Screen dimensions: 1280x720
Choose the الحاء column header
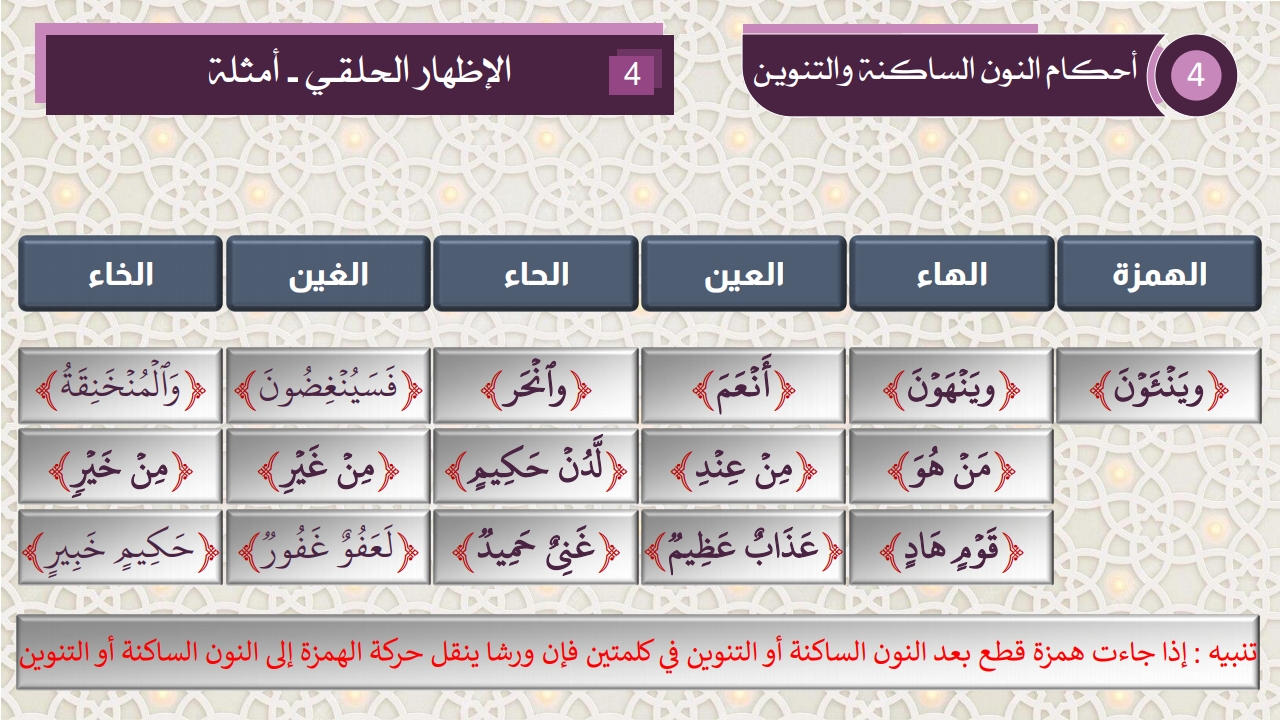coord(535,274)
